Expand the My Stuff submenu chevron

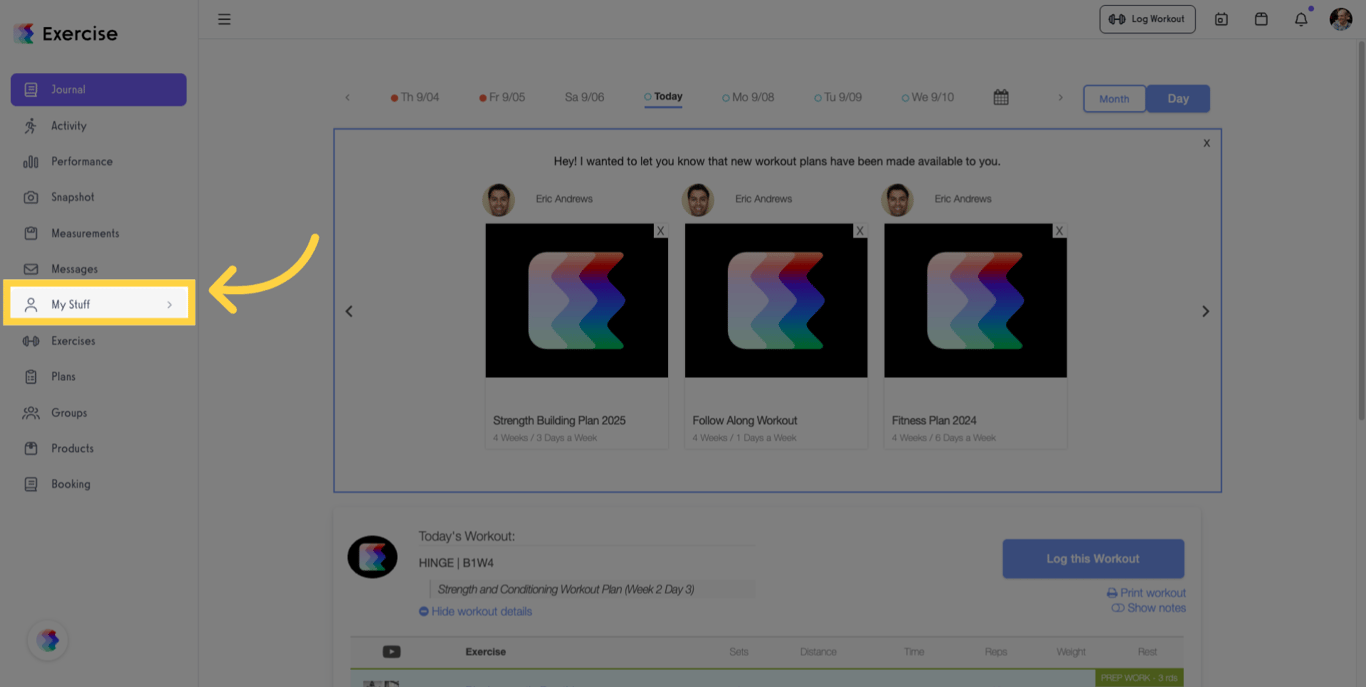click(x=169, y=305)
